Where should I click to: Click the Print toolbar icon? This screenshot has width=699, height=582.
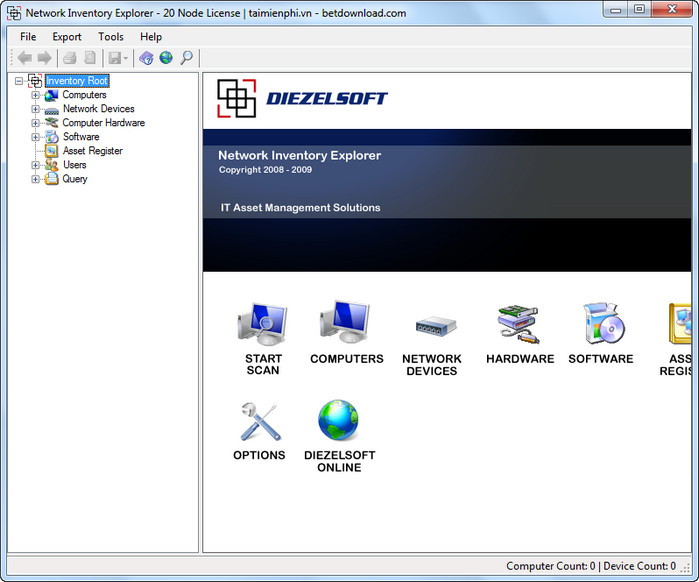(x=70, y=58)
